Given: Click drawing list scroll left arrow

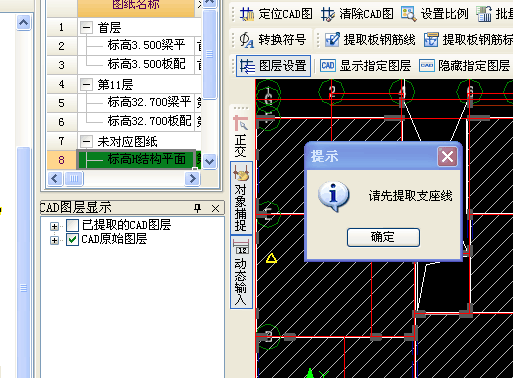Looking at the screenshot, I should tap(55, 179).
